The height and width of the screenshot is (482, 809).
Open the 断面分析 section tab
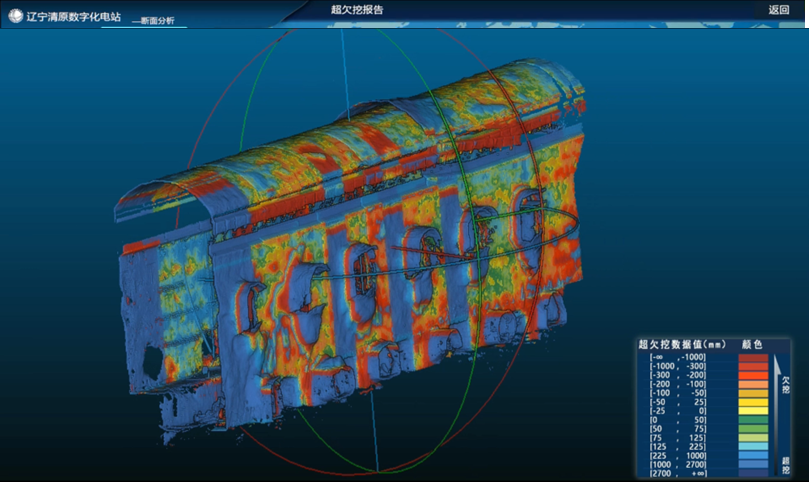[159, 20]
